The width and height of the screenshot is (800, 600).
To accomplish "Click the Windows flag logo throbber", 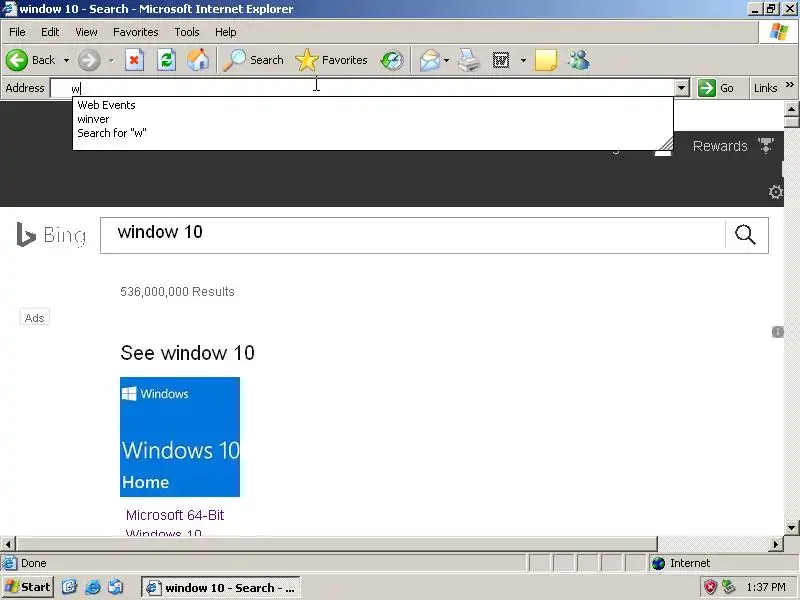I will click(x=779, y=32).
